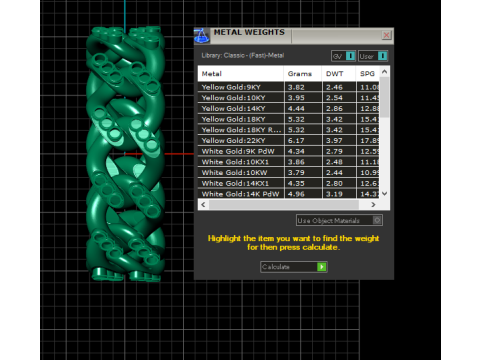
Task: Click the 2.86 DWT value
Action: tap(334, 109)
